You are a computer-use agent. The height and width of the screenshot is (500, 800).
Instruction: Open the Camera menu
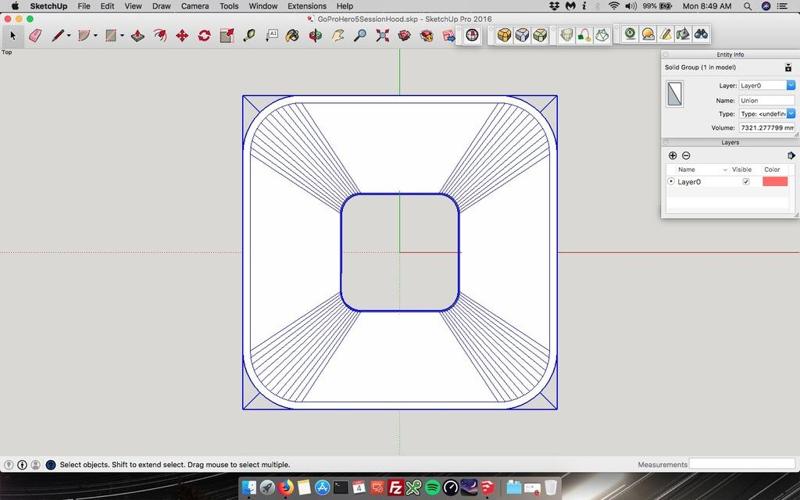(194, 6)
